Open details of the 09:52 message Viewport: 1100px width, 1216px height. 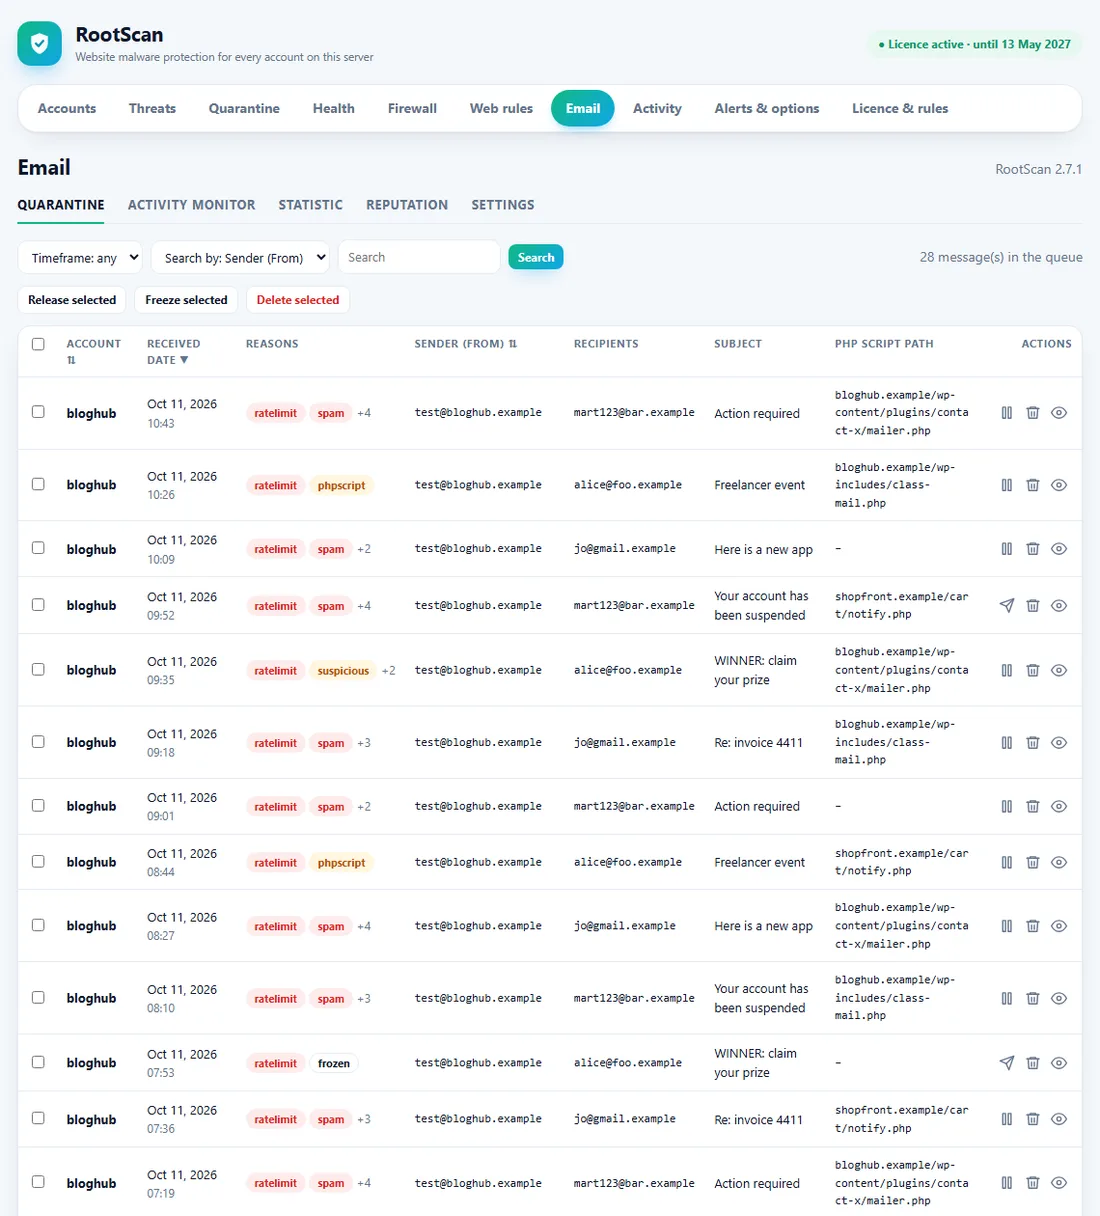1059,606
